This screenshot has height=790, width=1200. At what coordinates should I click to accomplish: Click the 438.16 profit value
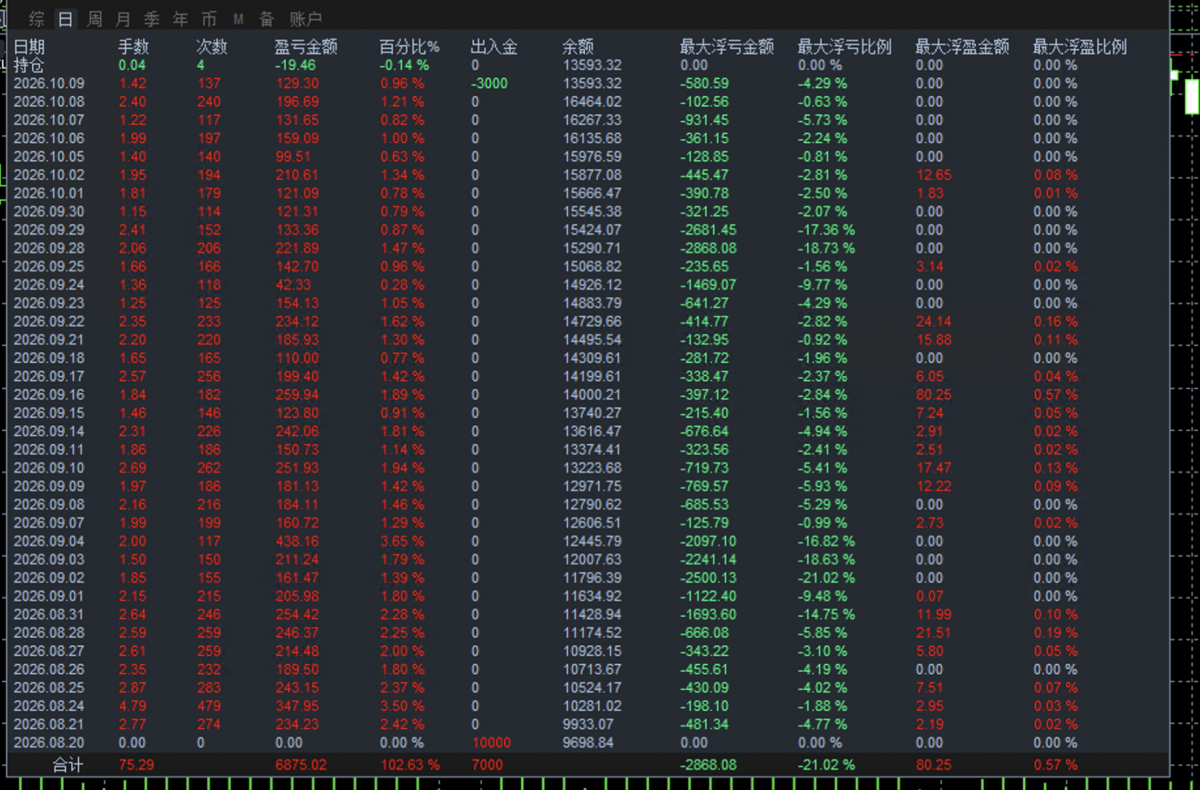297,541
